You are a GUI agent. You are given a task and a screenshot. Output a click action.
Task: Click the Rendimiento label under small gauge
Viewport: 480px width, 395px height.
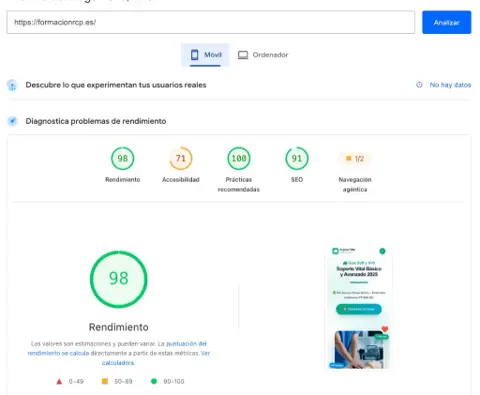point(123,180)
